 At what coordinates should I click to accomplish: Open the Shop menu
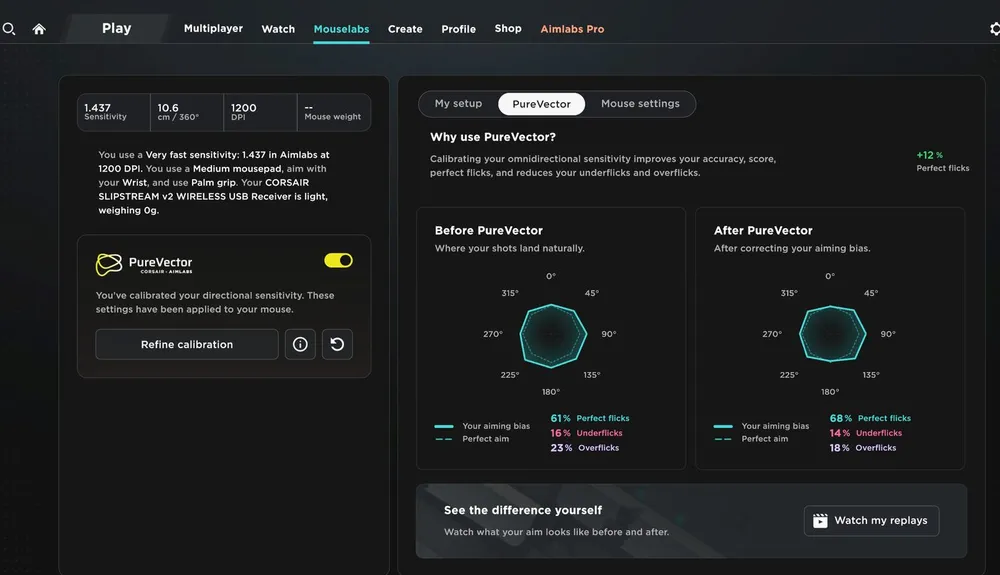coord(508,29)
